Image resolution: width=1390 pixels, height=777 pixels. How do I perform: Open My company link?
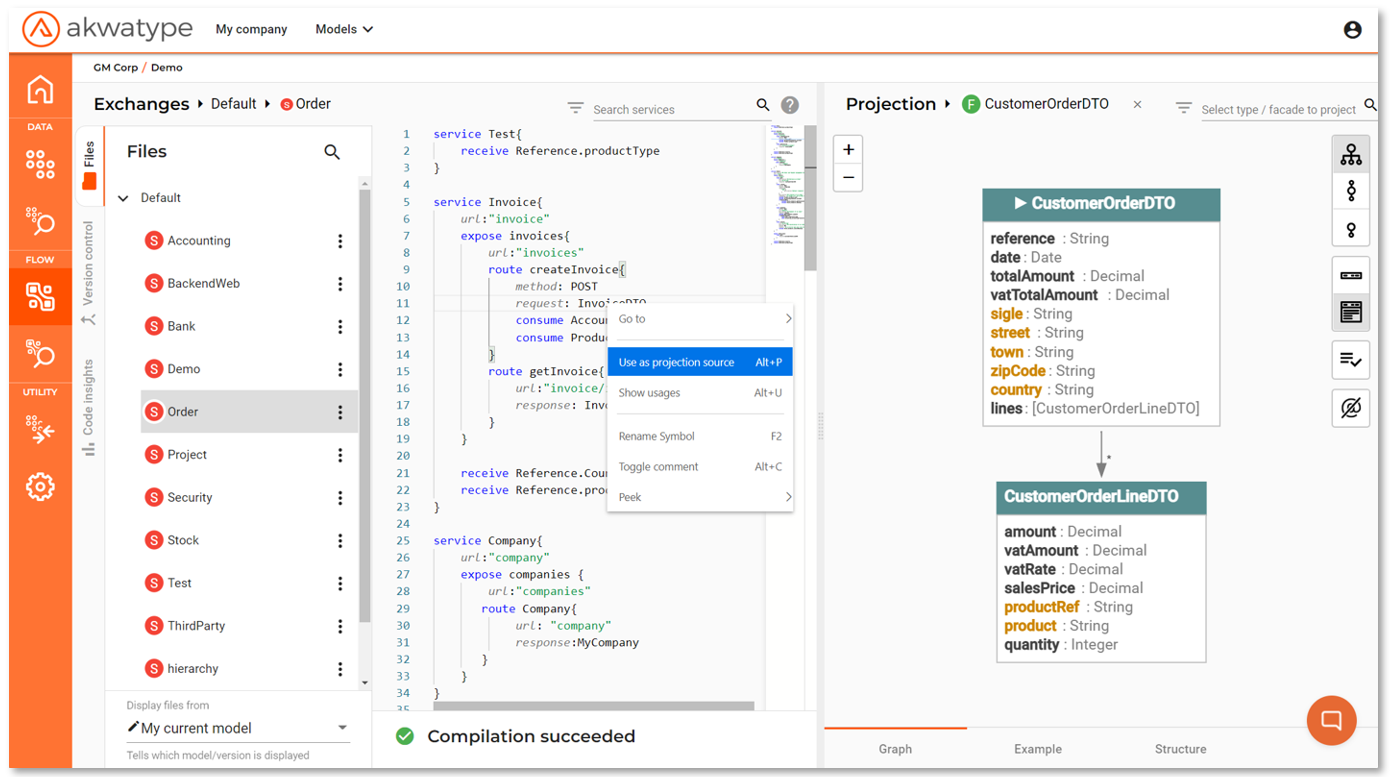pos(251,30)
